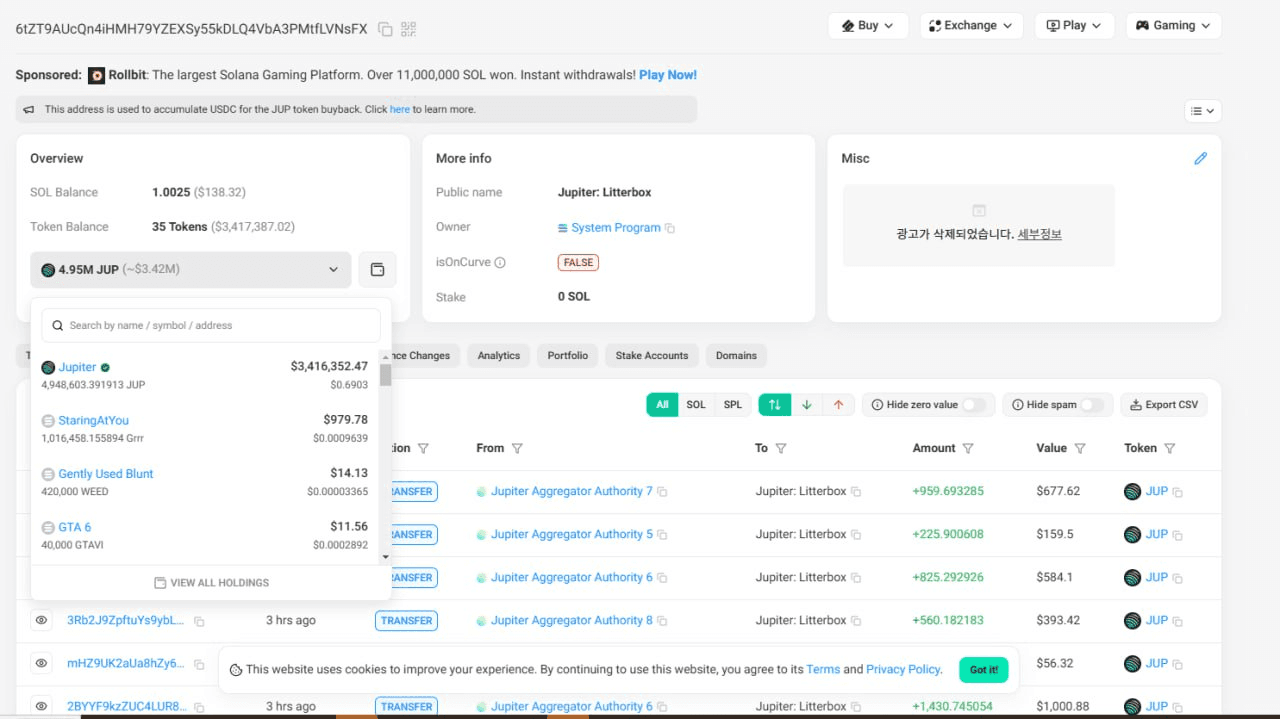
Task: Collapse the 4.95M JUP token dropdown
Action: click(190, 269)
